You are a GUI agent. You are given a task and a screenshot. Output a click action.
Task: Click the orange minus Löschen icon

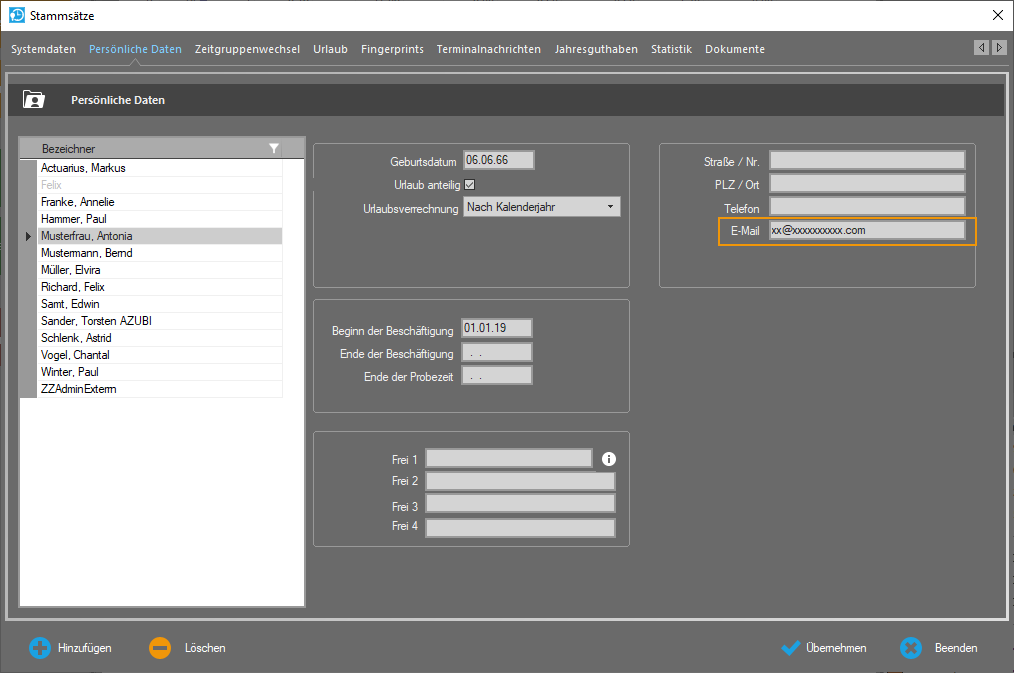(160, 648)
